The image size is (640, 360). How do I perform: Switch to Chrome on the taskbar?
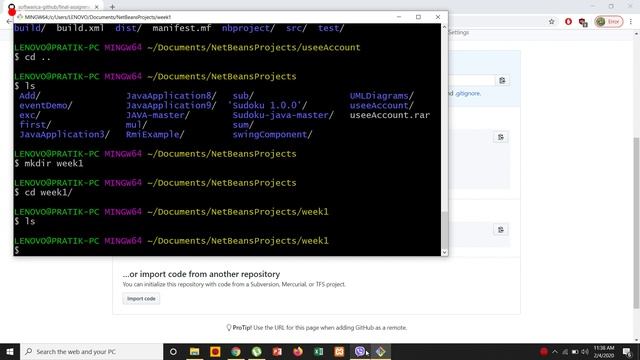(x=236, y=351)
